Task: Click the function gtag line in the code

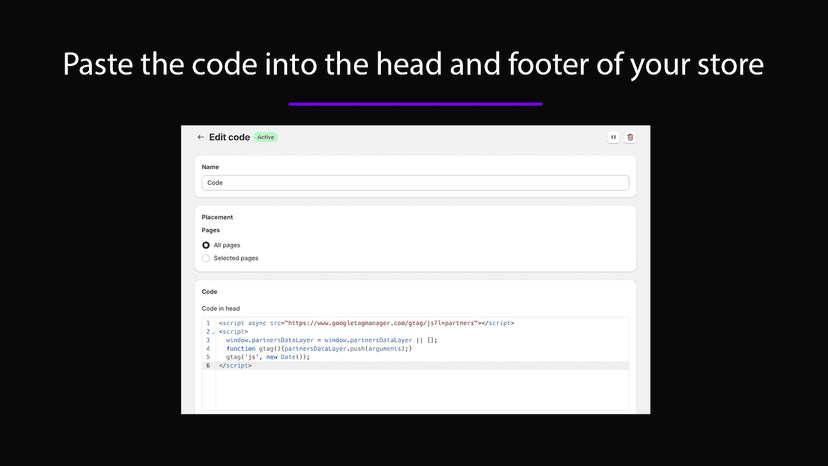Action: [x=319, y=349]
